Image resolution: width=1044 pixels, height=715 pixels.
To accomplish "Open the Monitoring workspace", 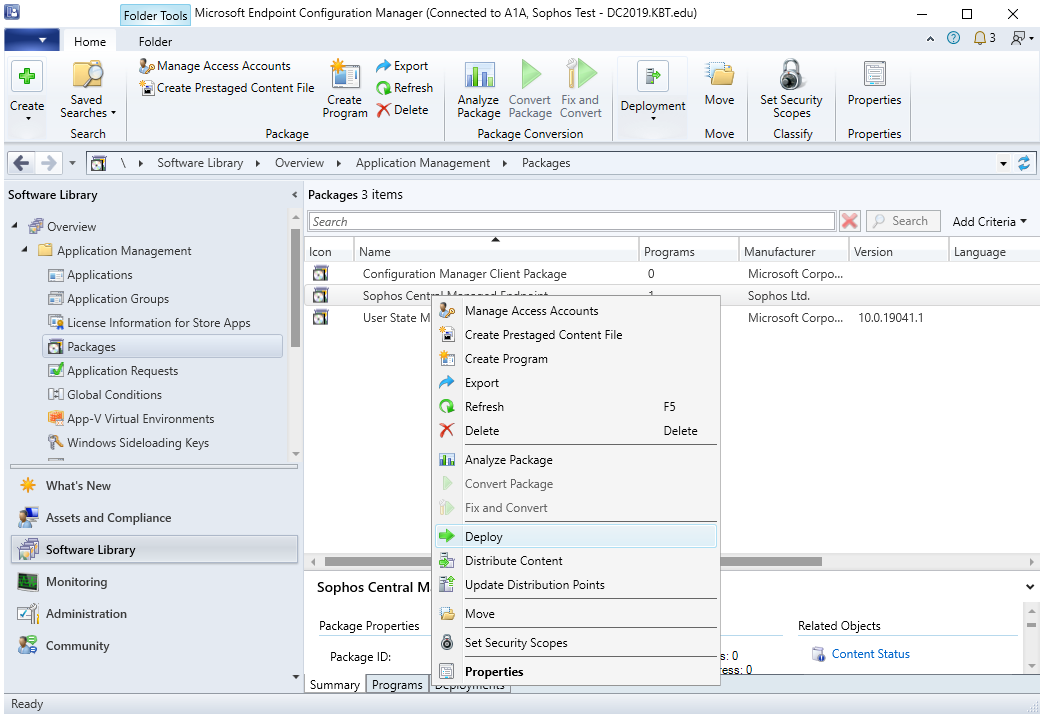I will click(76, 582).
